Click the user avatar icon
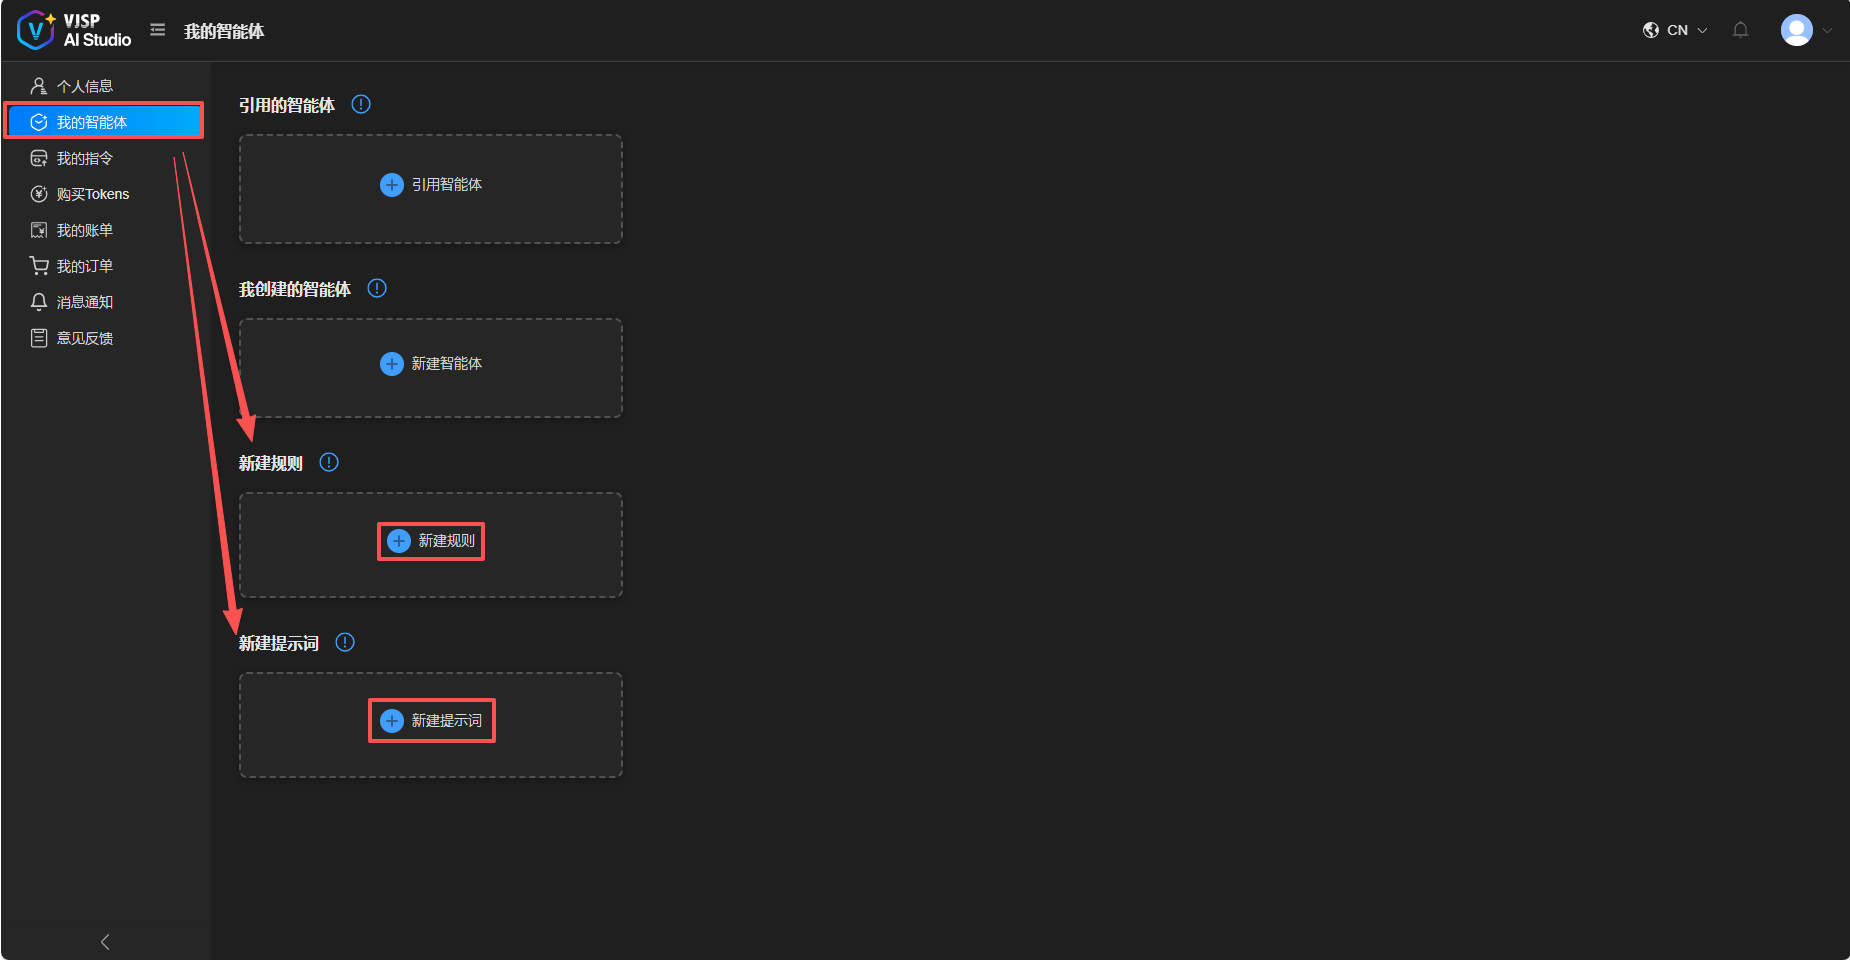The image size is (1850, 962). (x=1796, y=30)
